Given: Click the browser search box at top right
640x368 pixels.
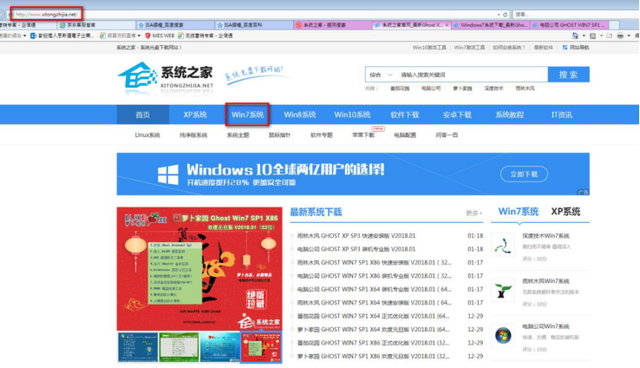Looking at the screenshot, I should coord(575,14).
